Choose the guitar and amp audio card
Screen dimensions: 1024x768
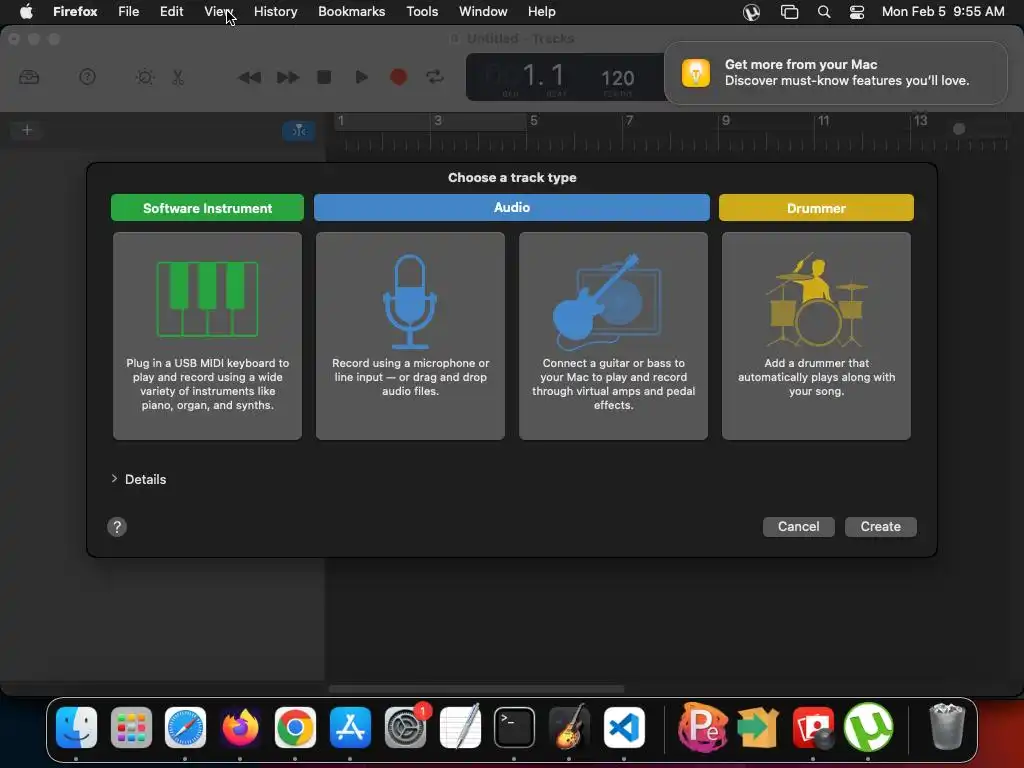[x=613, y=336]
